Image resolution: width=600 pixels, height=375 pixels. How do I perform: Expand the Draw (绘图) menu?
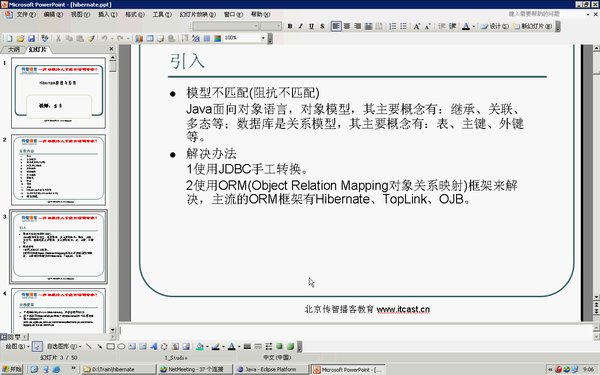pyautogui.click(x=17, y=346)
